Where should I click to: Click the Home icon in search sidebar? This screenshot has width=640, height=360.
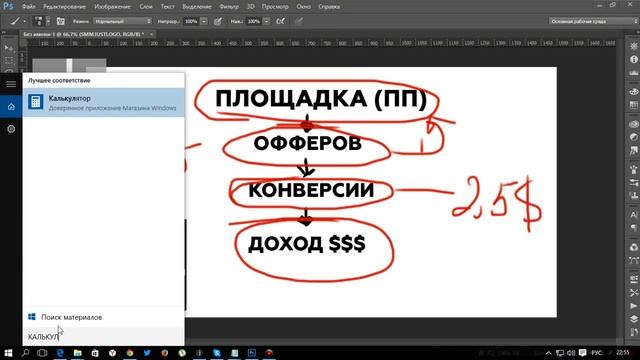(11, 107)
